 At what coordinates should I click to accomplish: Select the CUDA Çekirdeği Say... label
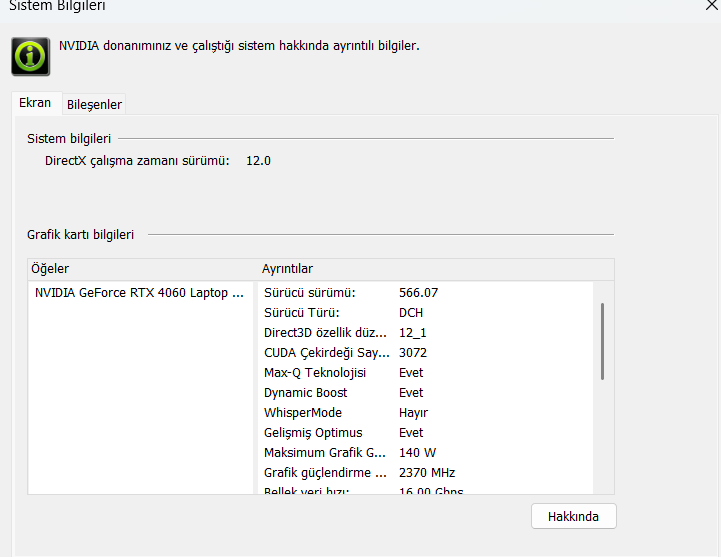326,353
